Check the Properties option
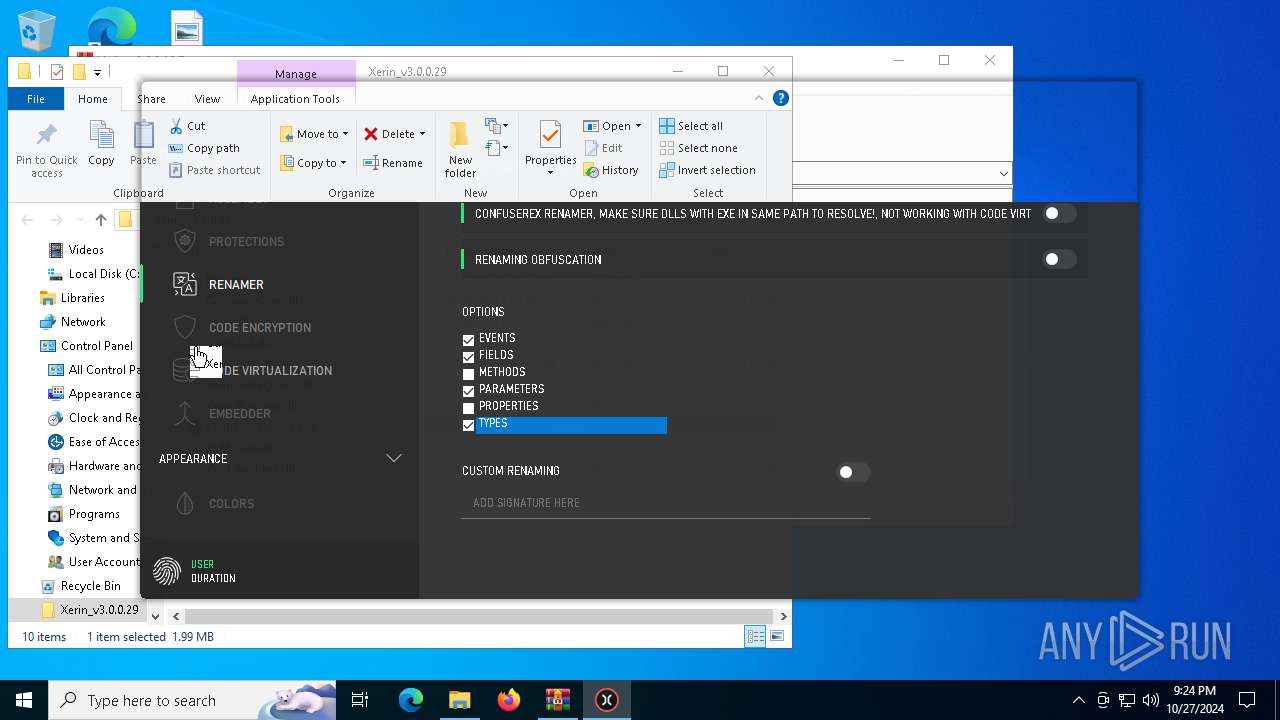This screenshot has height=720, width=1280. point(468,408)
